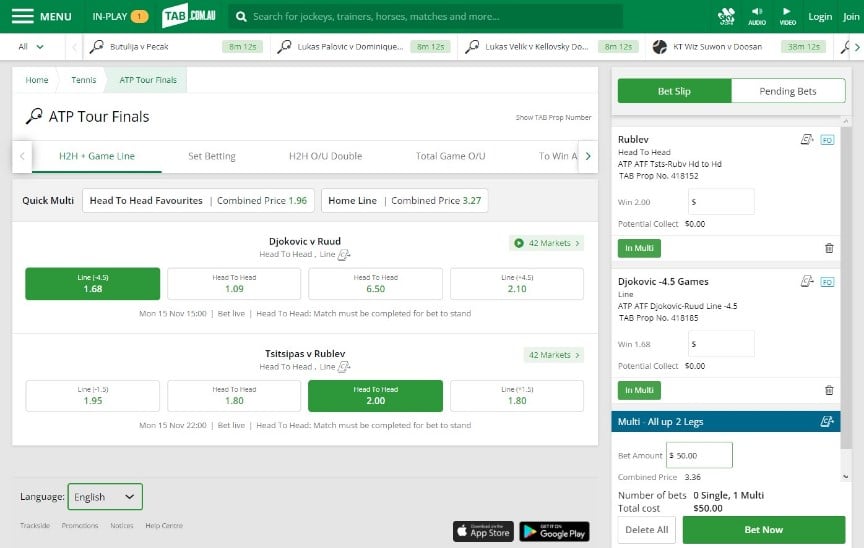
Task: Open the Google Play badge
Action: [554, 531]
